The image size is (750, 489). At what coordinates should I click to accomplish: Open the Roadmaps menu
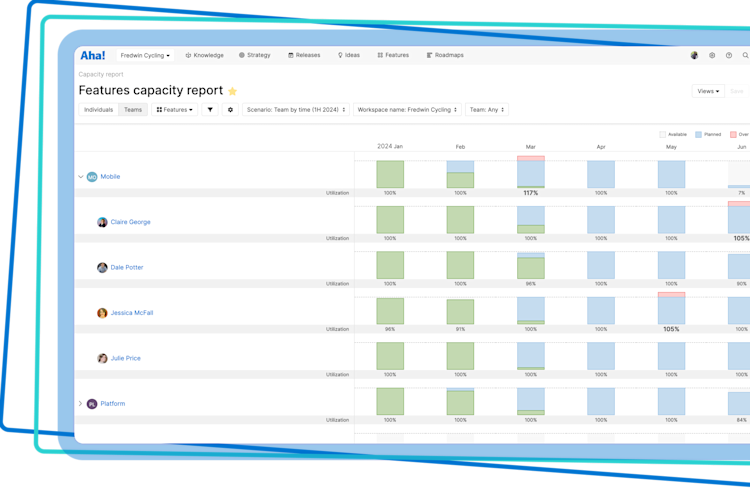[445, 56]
